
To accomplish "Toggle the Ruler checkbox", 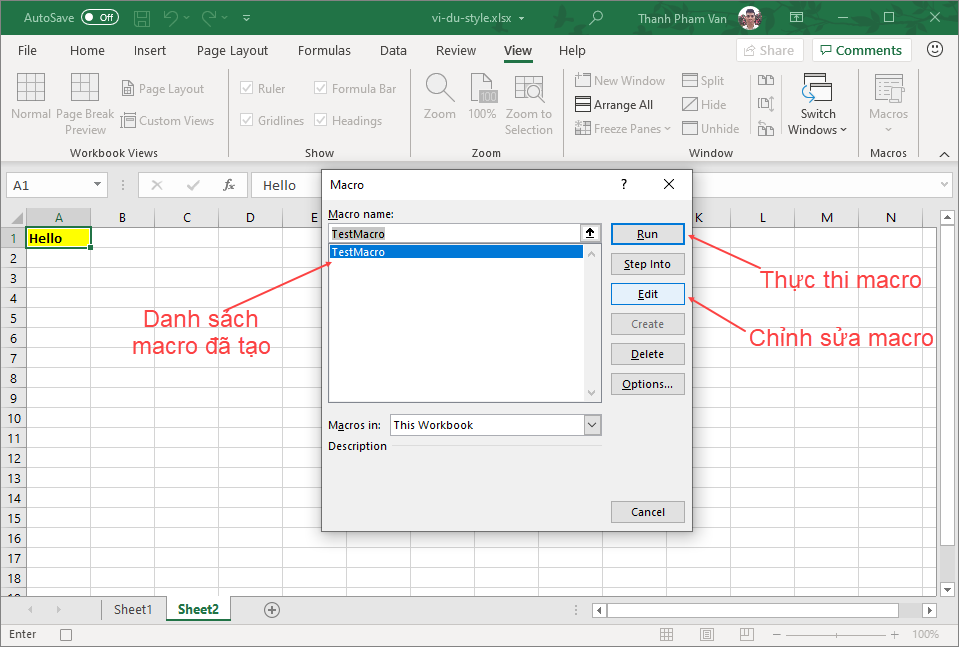I will [x=246, y=88].
